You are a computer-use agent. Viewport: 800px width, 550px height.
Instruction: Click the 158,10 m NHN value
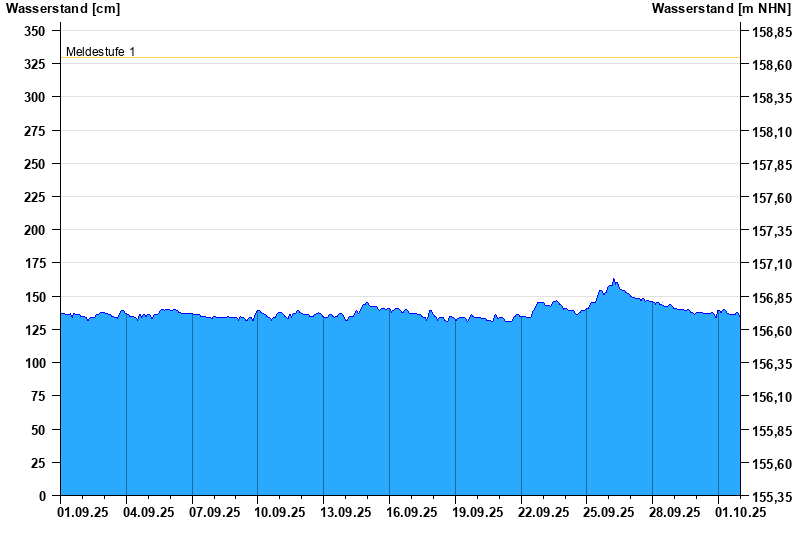click(x=772, y=132)
